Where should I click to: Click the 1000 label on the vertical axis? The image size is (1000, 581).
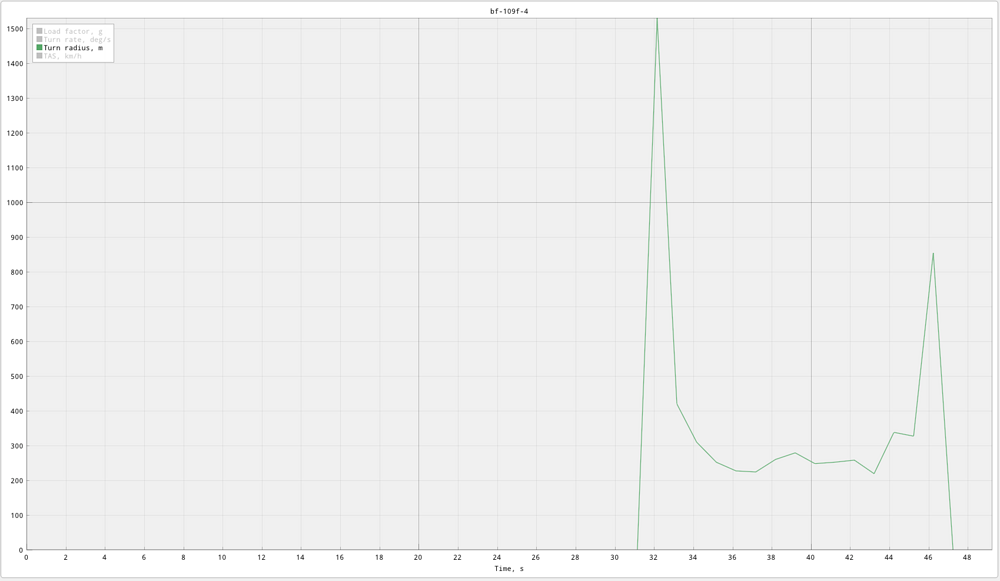point(14,203)
